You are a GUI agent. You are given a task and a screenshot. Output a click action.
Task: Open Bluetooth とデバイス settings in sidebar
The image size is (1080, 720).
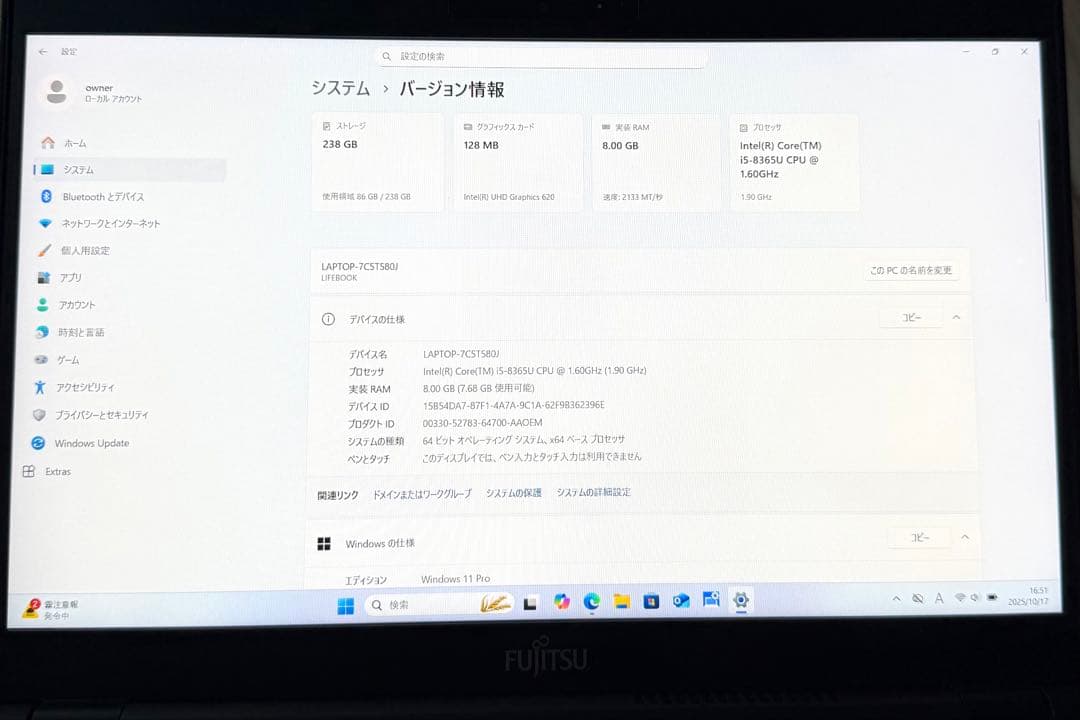click(101, 195)
